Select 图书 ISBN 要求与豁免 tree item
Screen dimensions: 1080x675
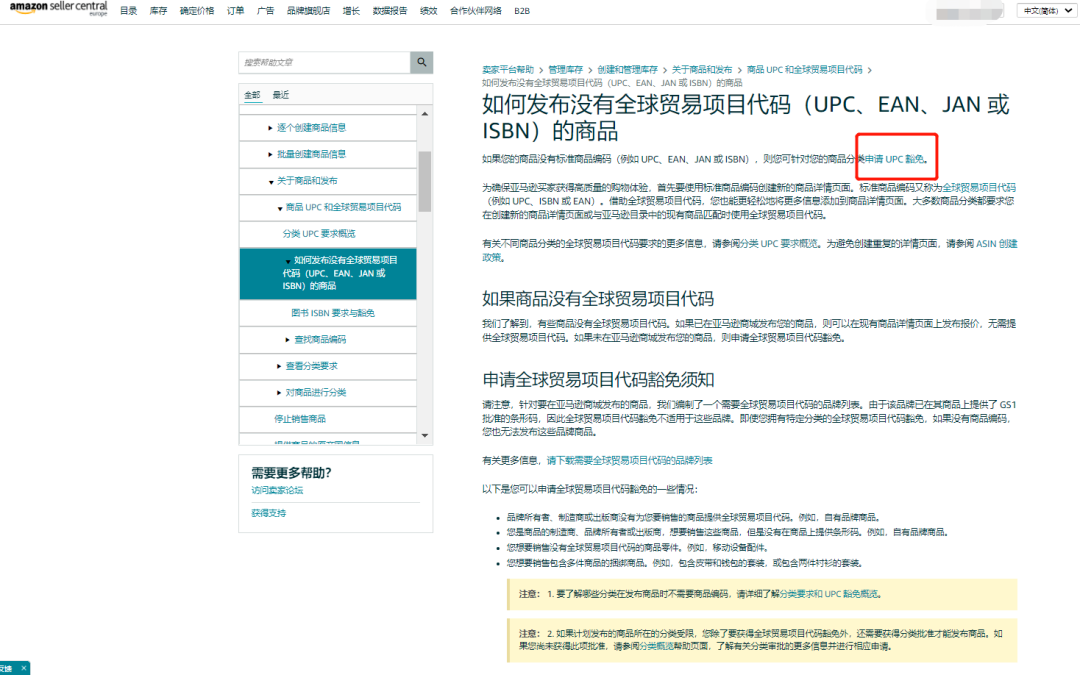point(333,313)
